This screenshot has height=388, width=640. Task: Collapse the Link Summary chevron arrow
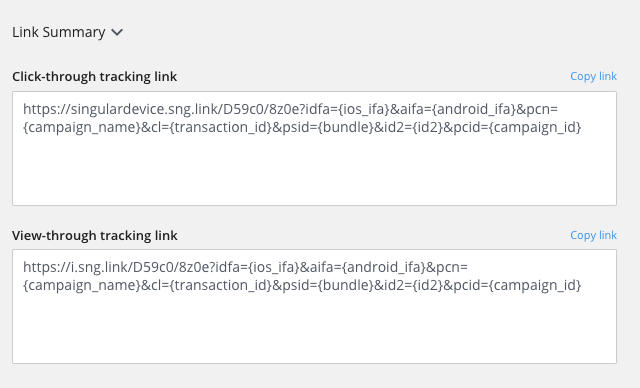[x=117, y=32]
